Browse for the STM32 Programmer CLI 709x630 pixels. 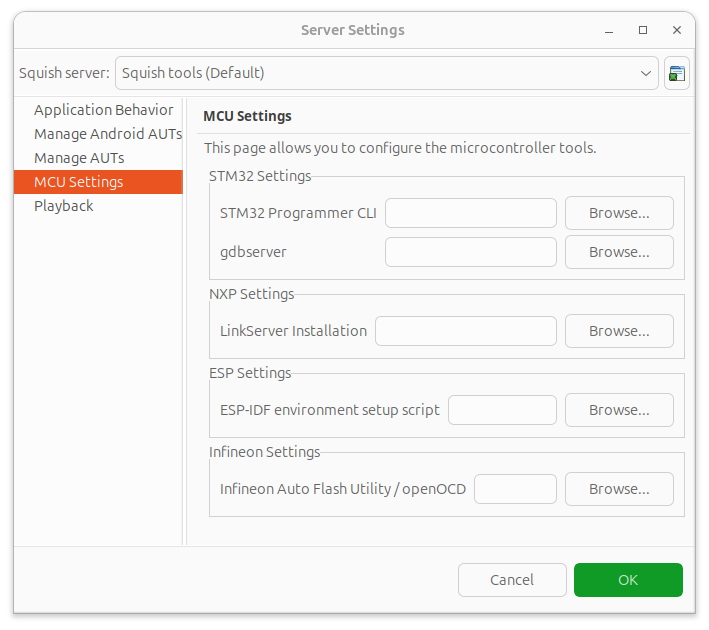point(619,213)
